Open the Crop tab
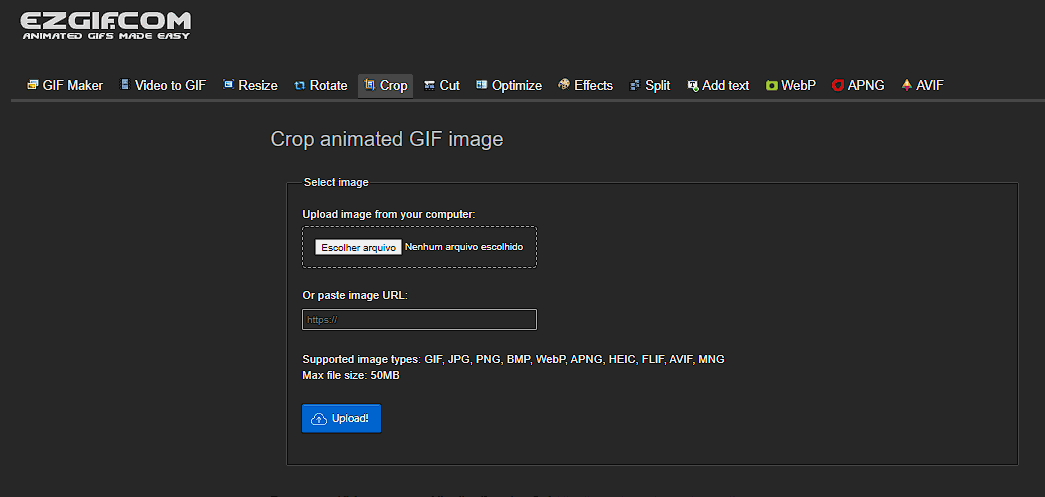1045x497 pixels. (x=385, y=86)
